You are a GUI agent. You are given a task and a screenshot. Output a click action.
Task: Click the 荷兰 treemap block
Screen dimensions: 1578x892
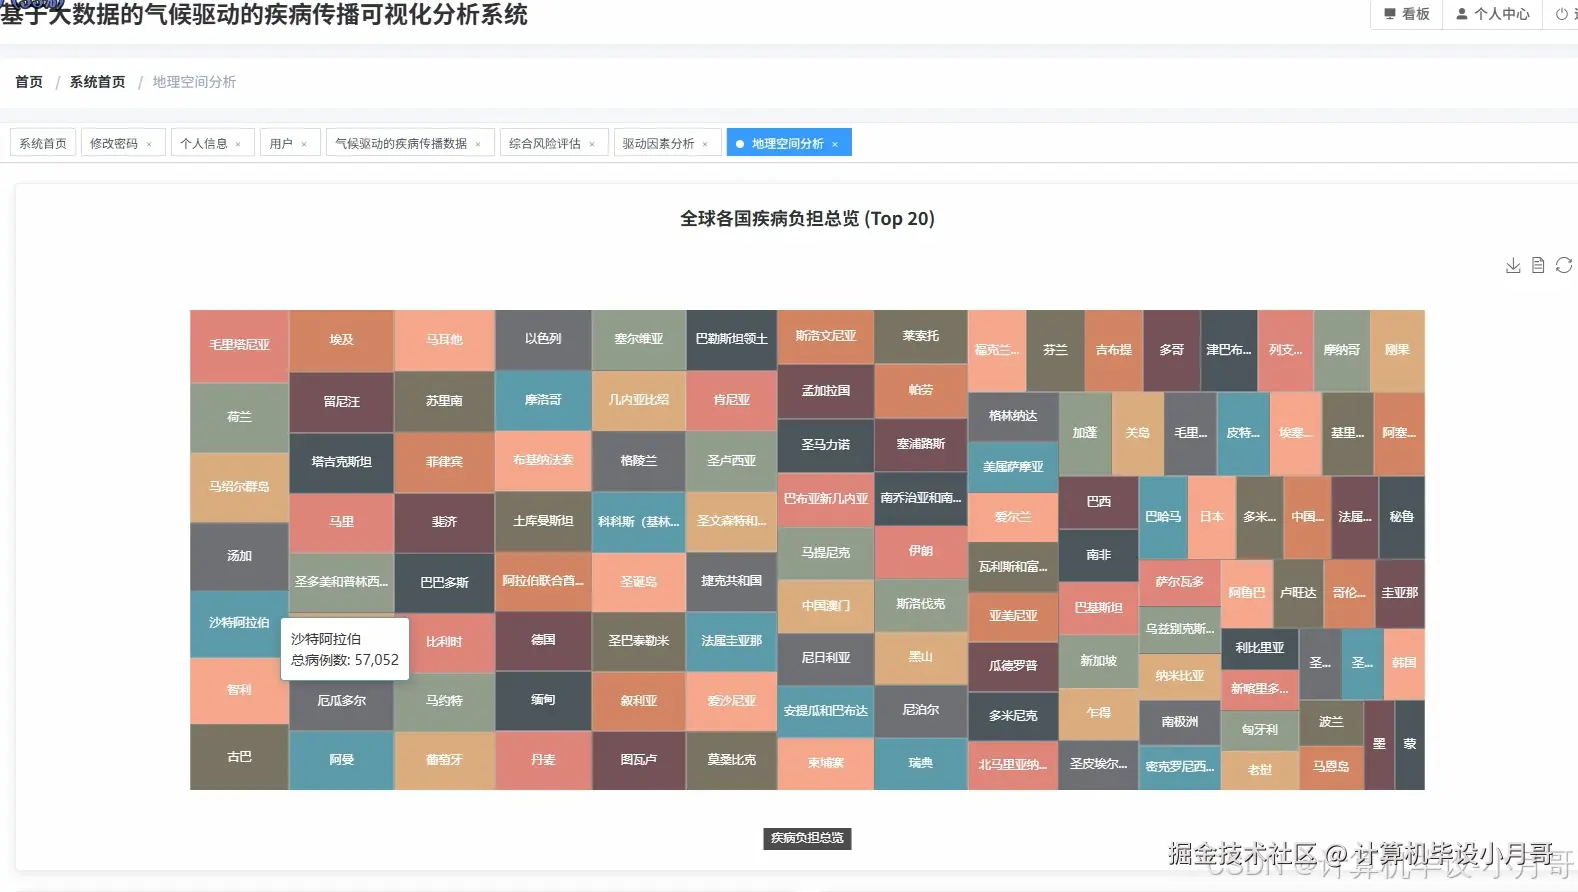(x=239, y=417)
